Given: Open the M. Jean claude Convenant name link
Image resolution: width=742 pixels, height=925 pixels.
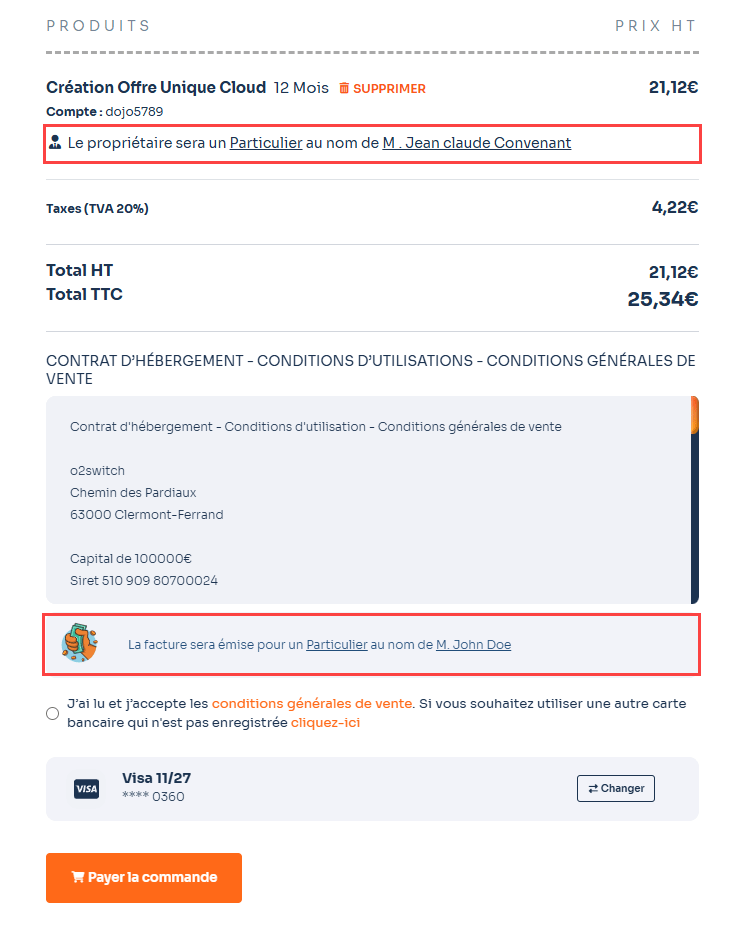Looking at the screenshot, I should click(477, 143).
